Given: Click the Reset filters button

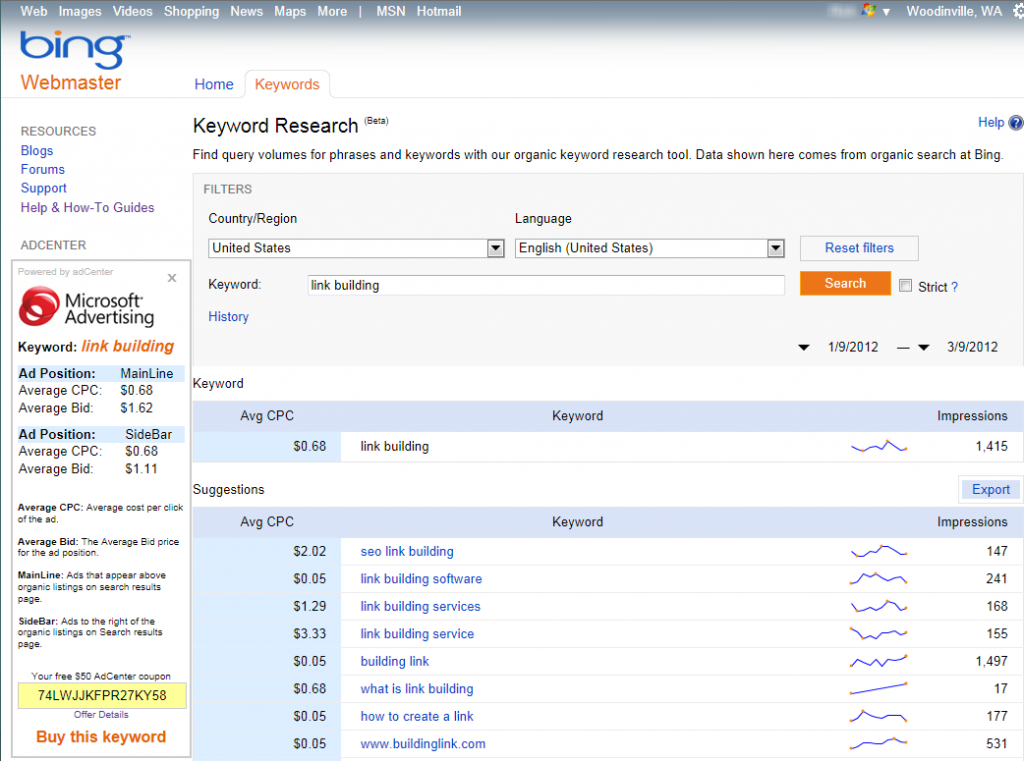Looking at the screenshot, I should 859,248.
